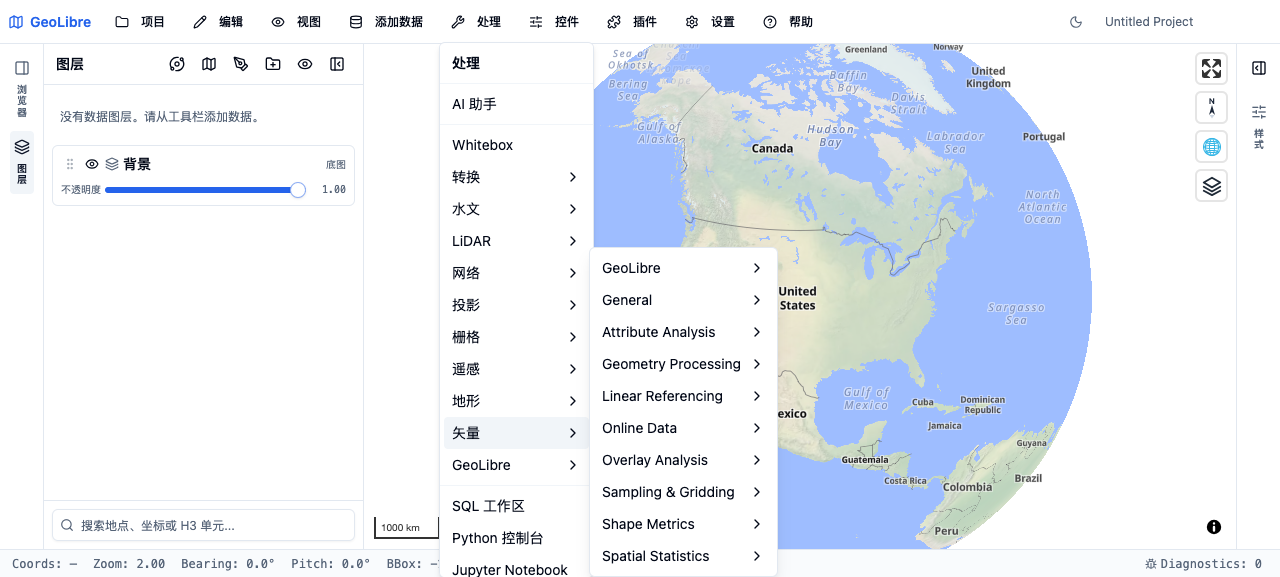Toggle the globe projection button
1280x577 pixels.
pyautogui.click(x=1211, y=147)
